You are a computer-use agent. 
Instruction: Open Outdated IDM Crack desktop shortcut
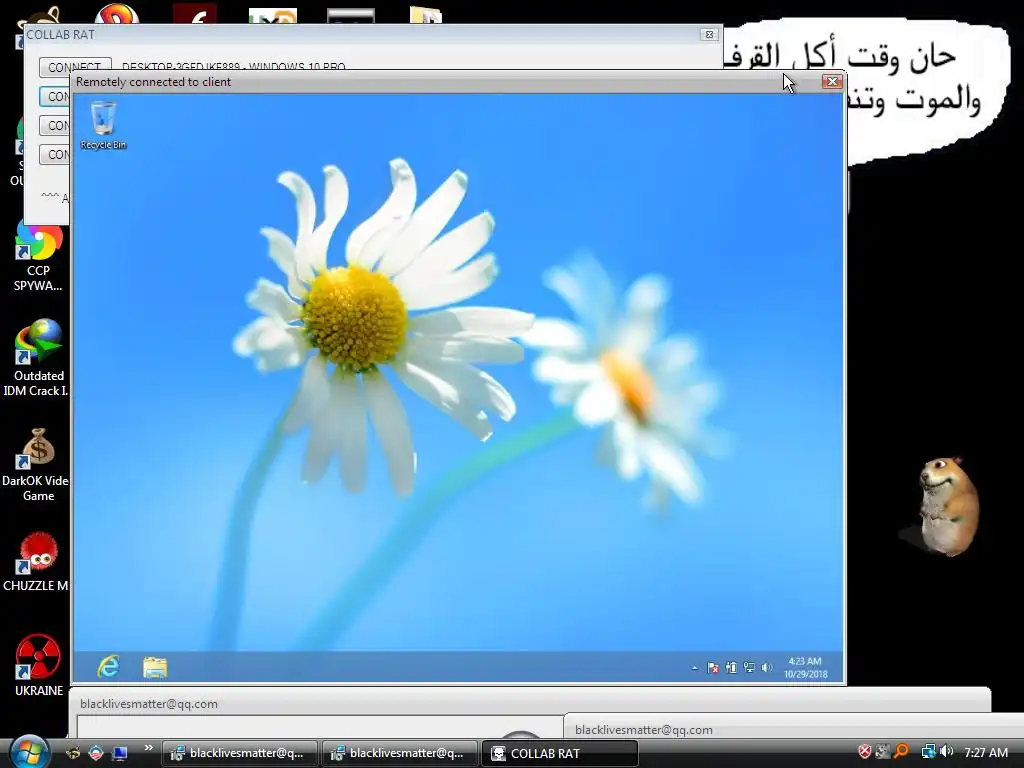click(37, 358)
